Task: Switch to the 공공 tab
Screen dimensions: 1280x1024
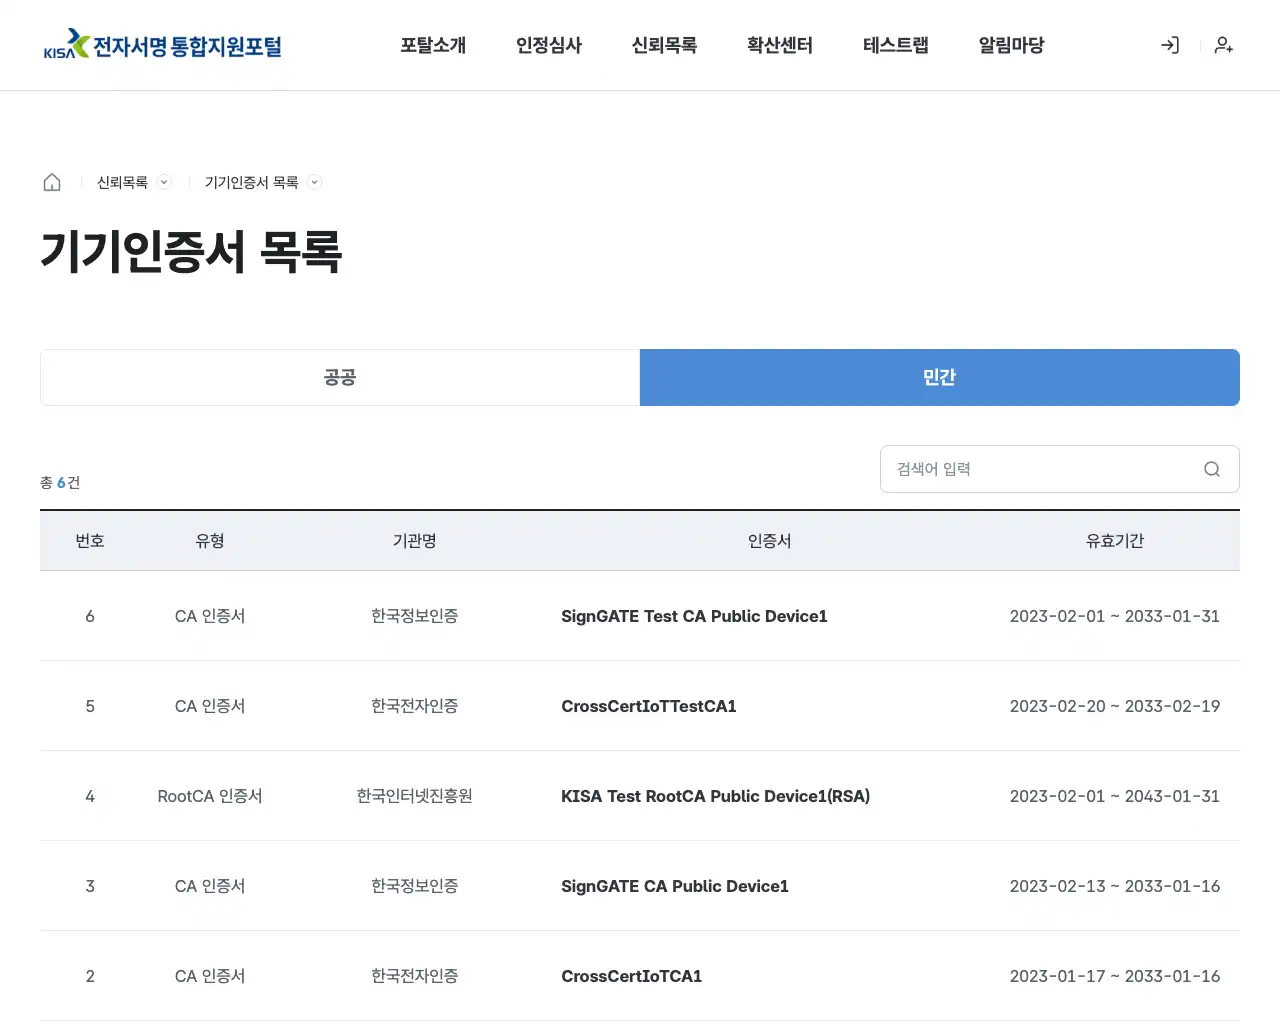Action: tap(340, 377)
